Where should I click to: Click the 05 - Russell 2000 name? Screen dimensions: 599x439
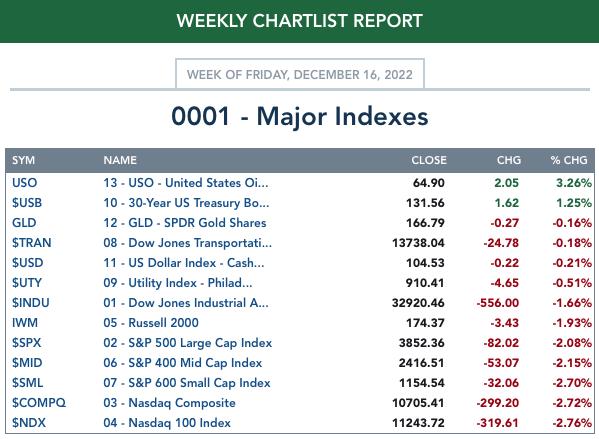point(151,322)
